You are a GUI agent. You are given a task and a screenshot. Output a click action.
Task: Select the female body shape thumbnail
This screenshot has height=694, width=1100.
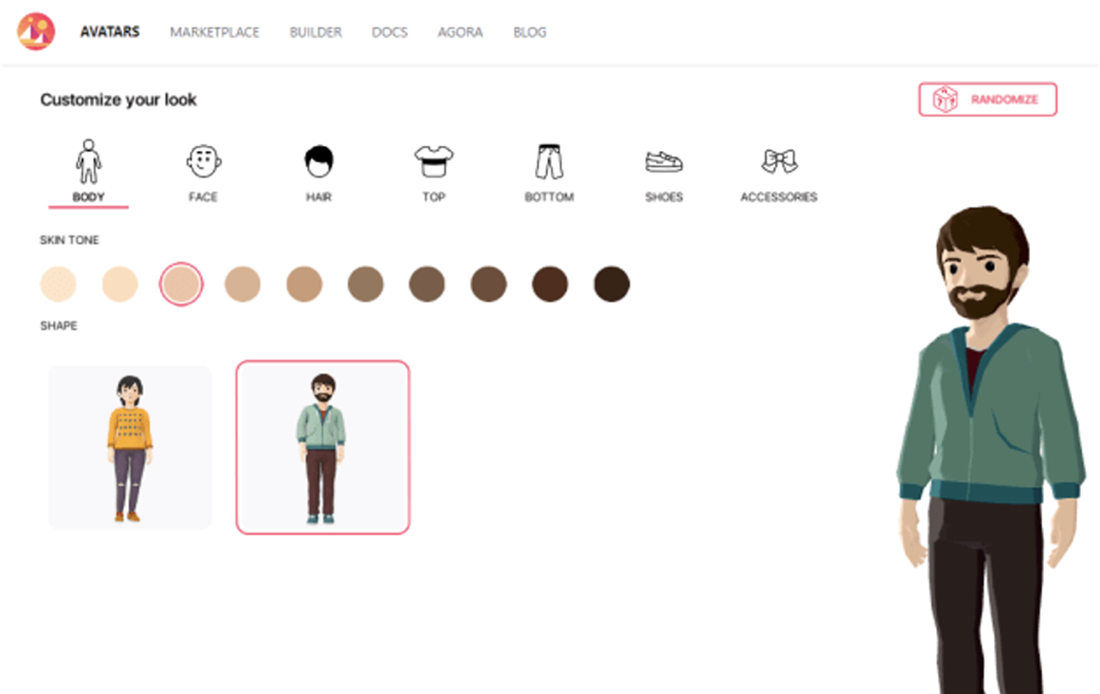pyautogui.click(x=130, y=447)
